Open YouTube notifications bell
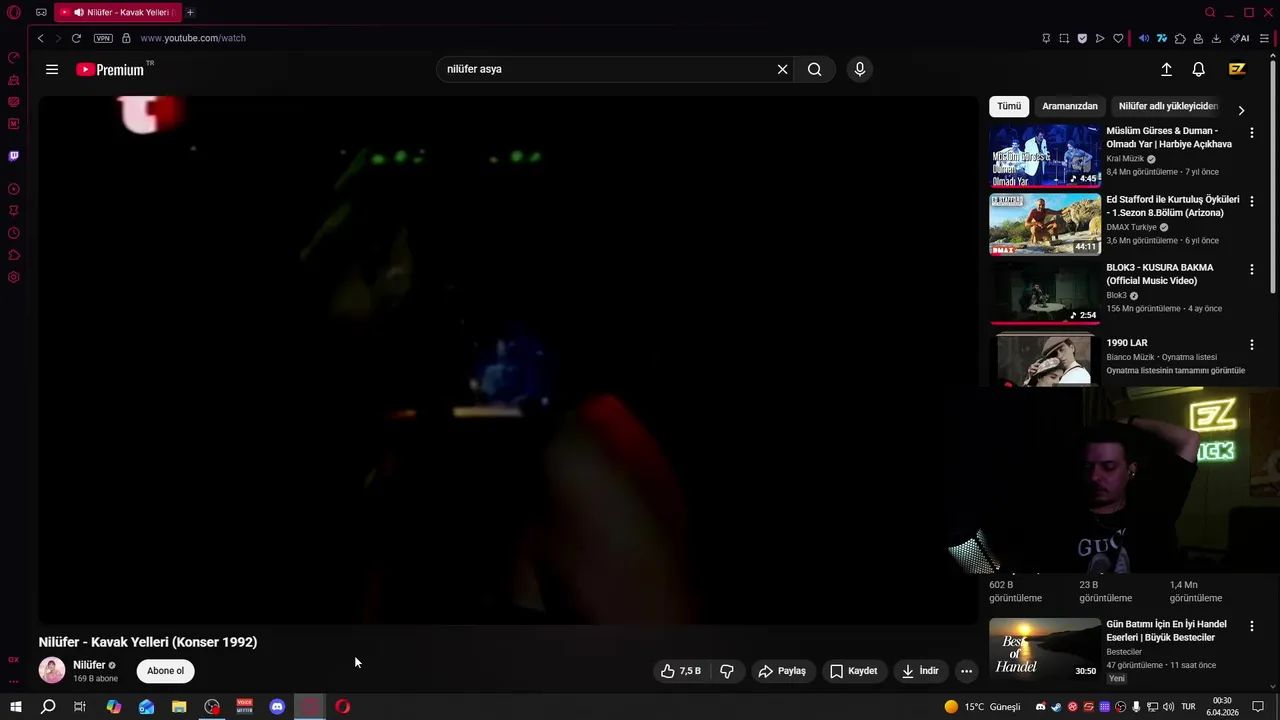The width and height of the screenshot is (1280, 720). click(1198, 69)
